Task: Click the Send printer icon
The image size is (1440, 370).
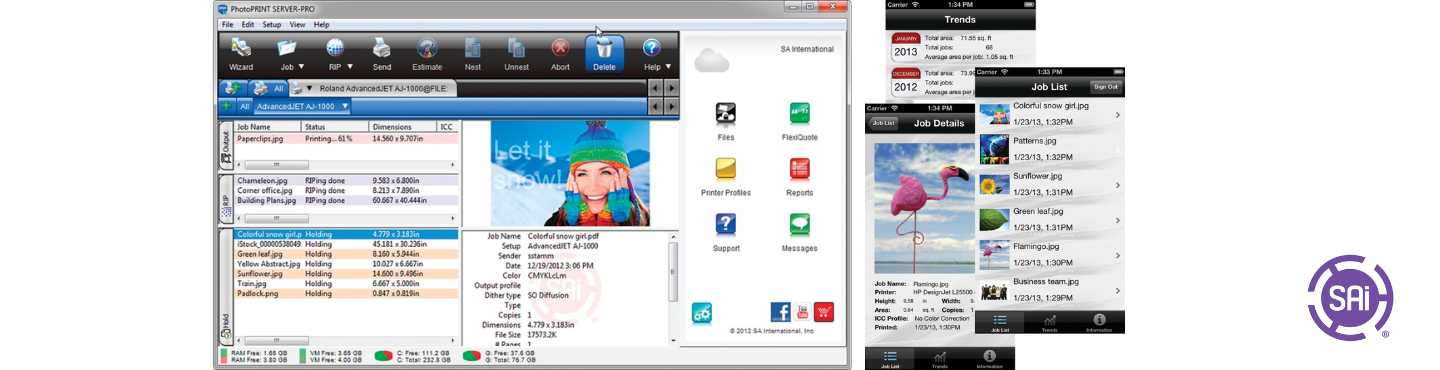Action: (382, 54)
